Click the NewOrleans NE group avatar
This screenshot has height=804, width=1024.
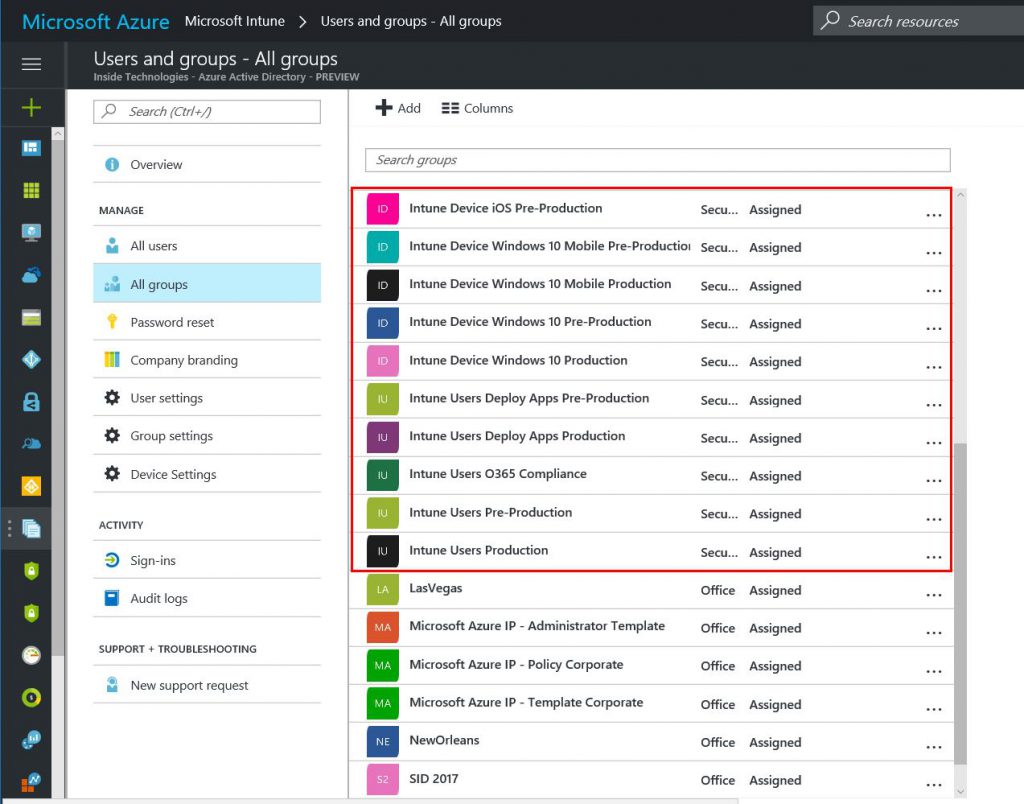click(383, 742)
